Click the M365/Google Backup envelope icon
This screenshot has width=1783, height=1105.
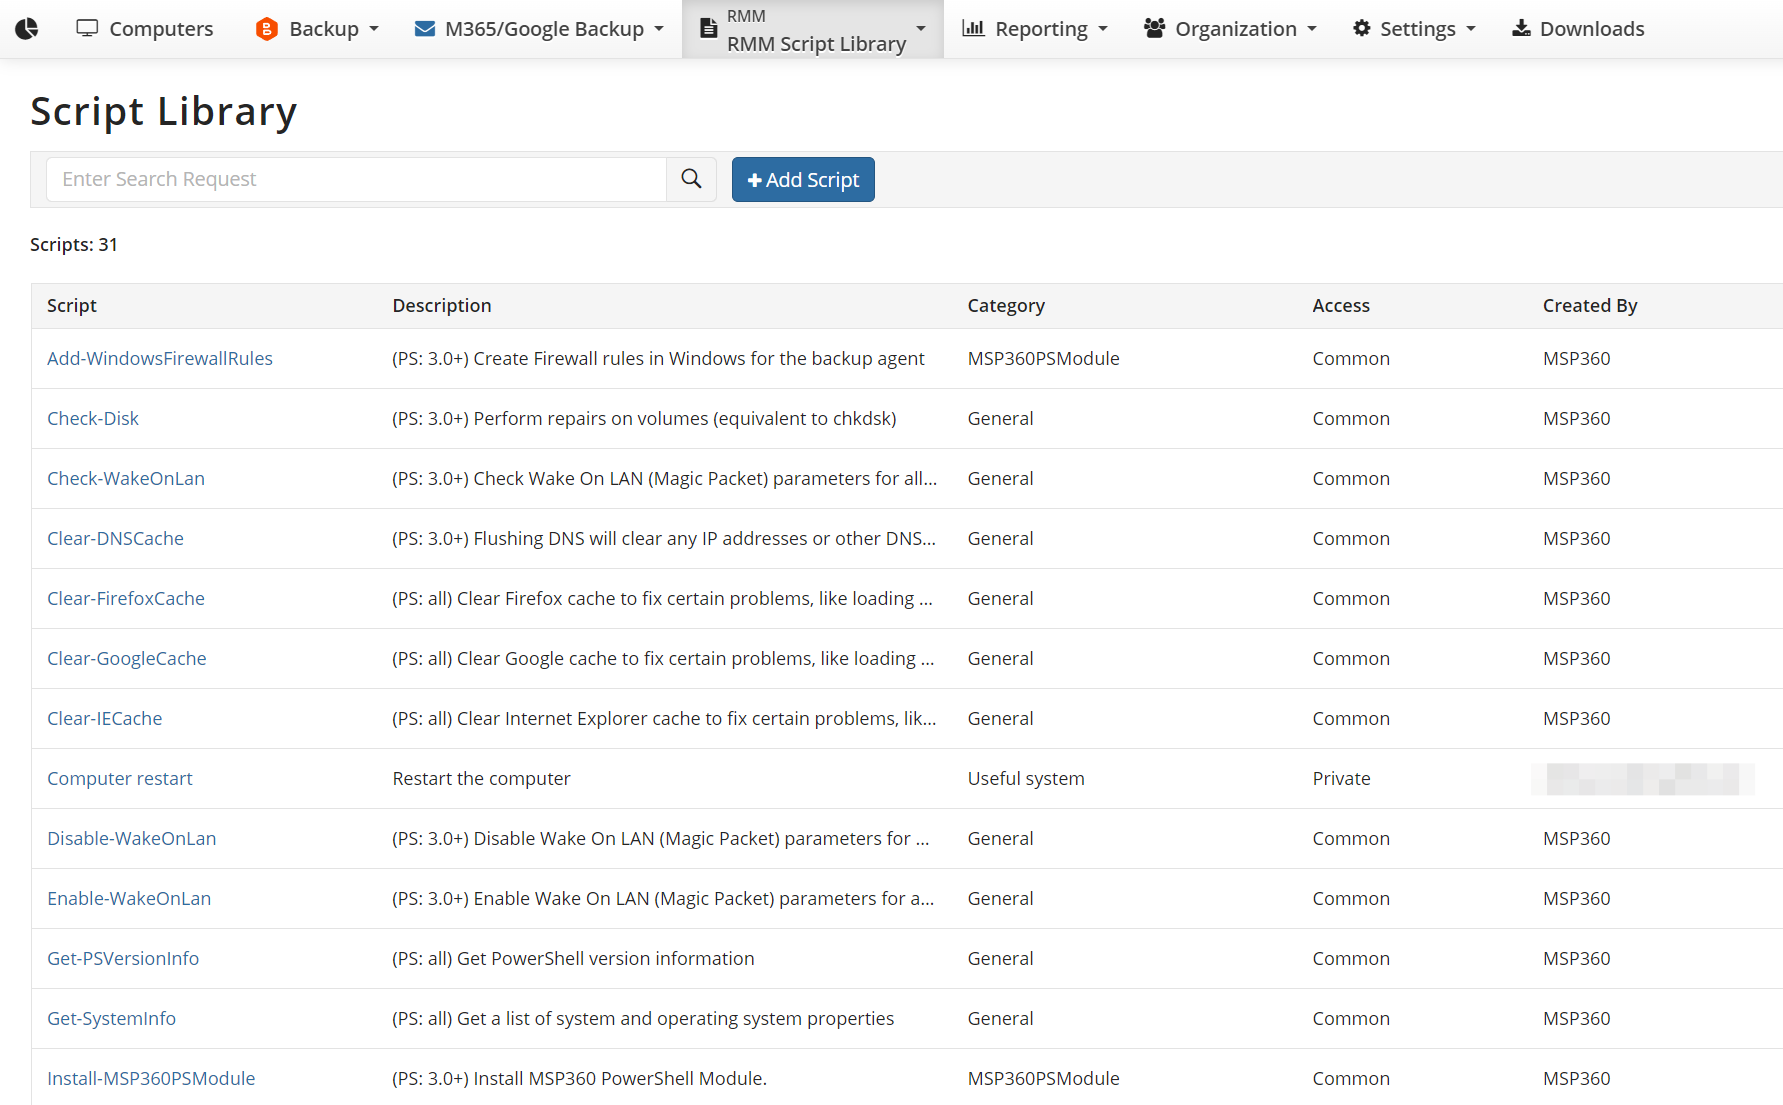(x=424, y=29)
